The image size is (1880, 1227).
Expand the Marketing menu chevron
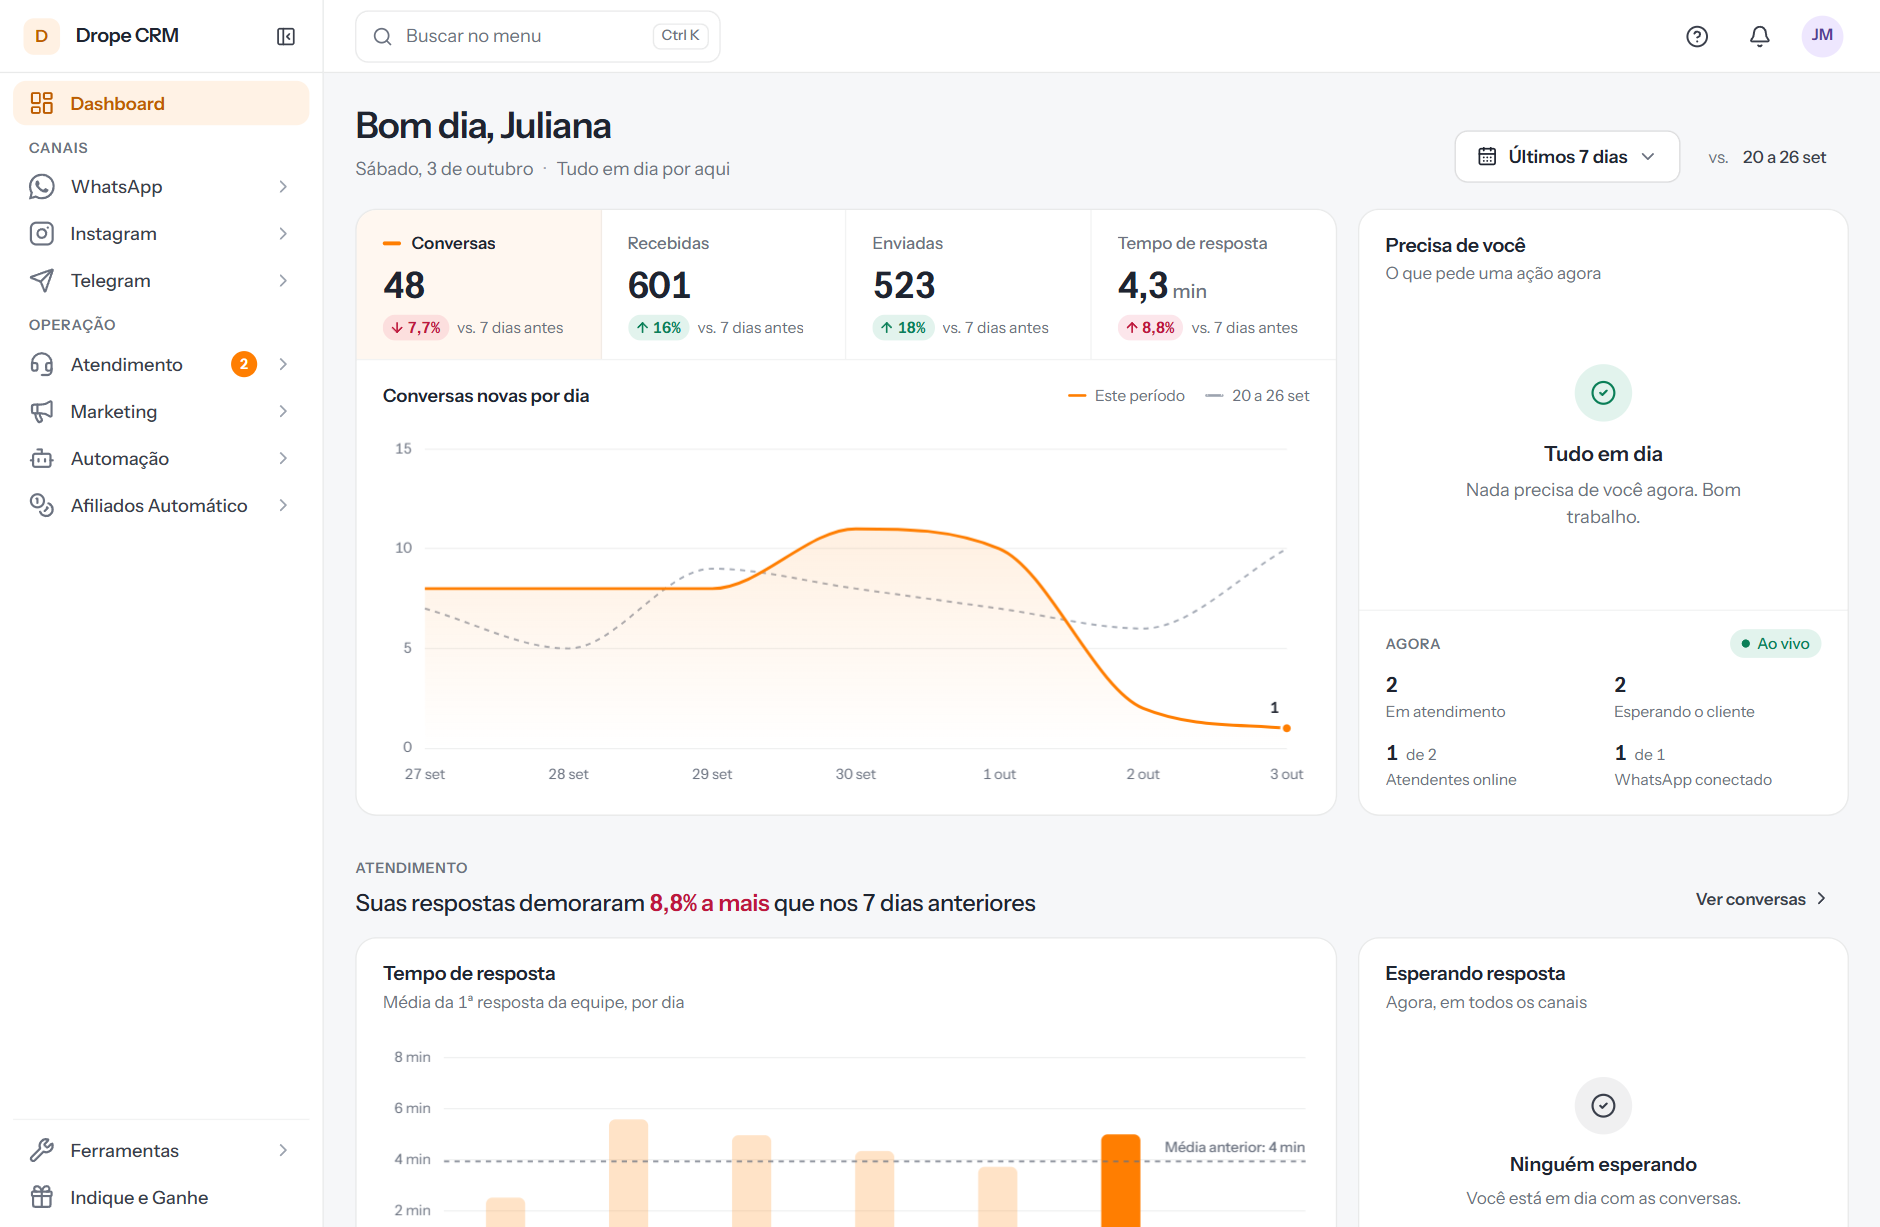point(283,411)
